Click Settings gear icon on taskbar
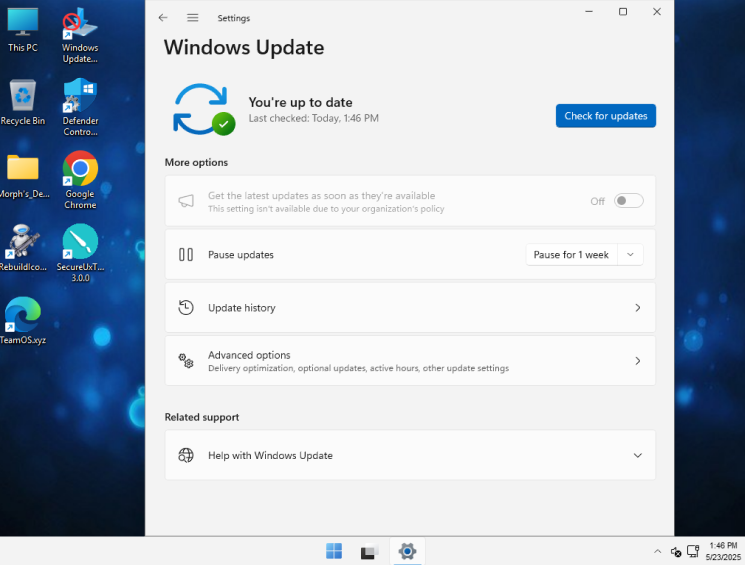 click(x=407, y=551)
